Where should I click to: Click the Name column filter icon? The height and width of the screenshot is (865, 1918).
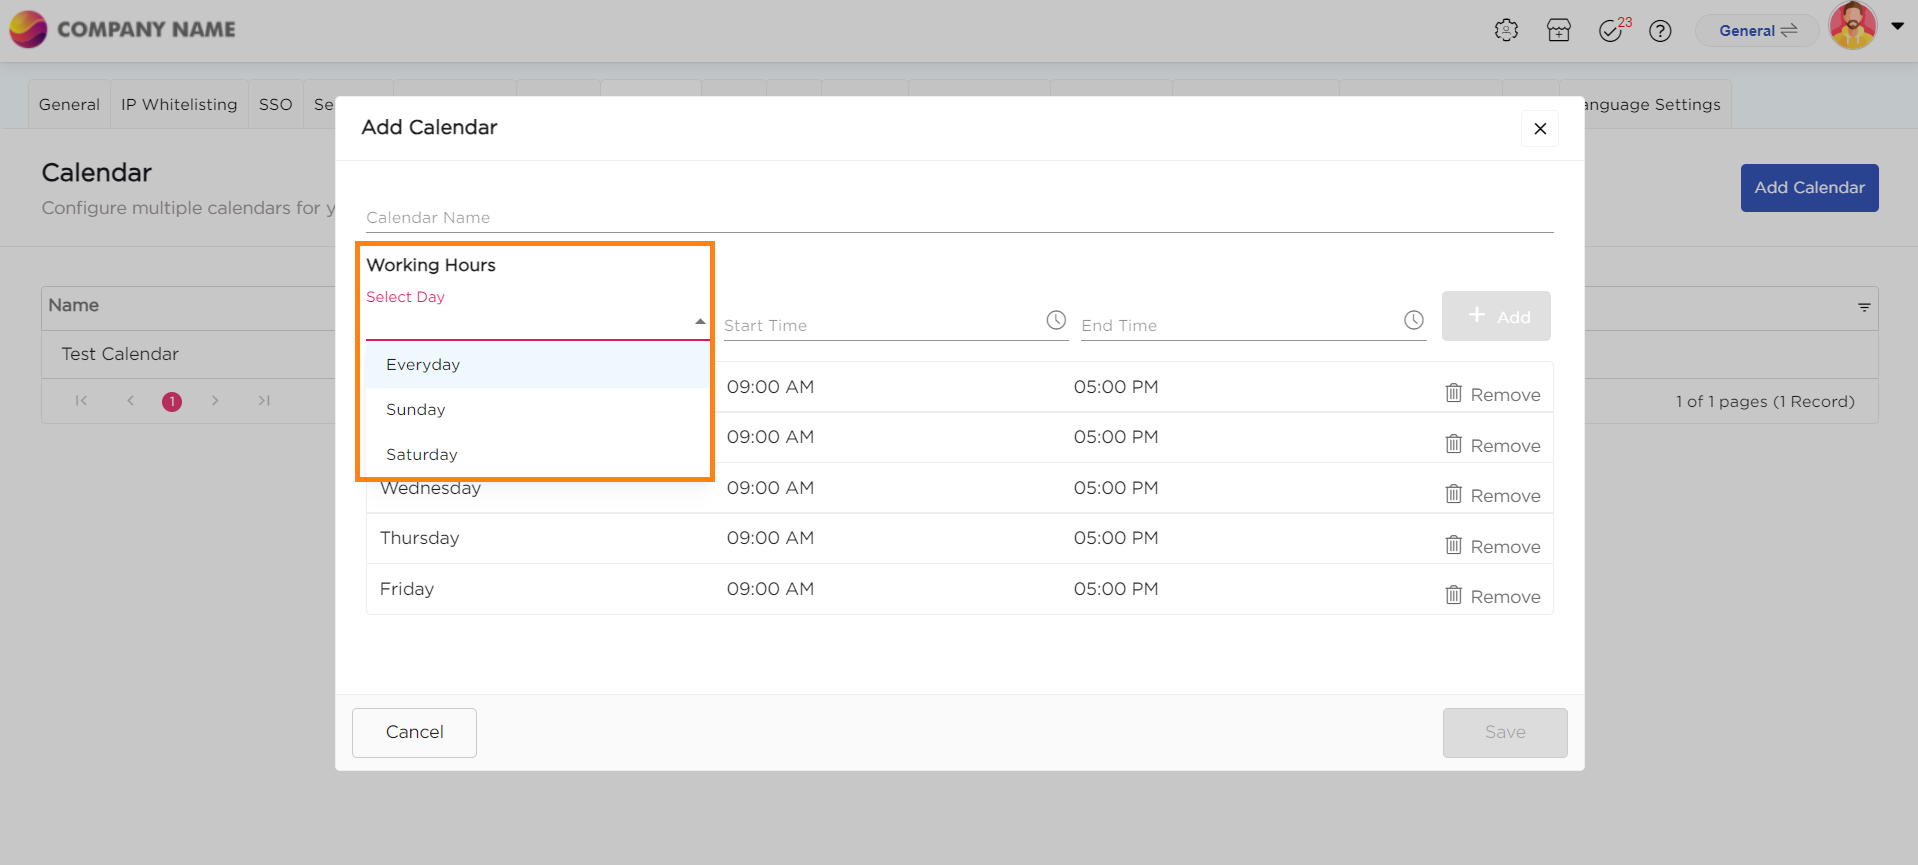click(1864, 307)
